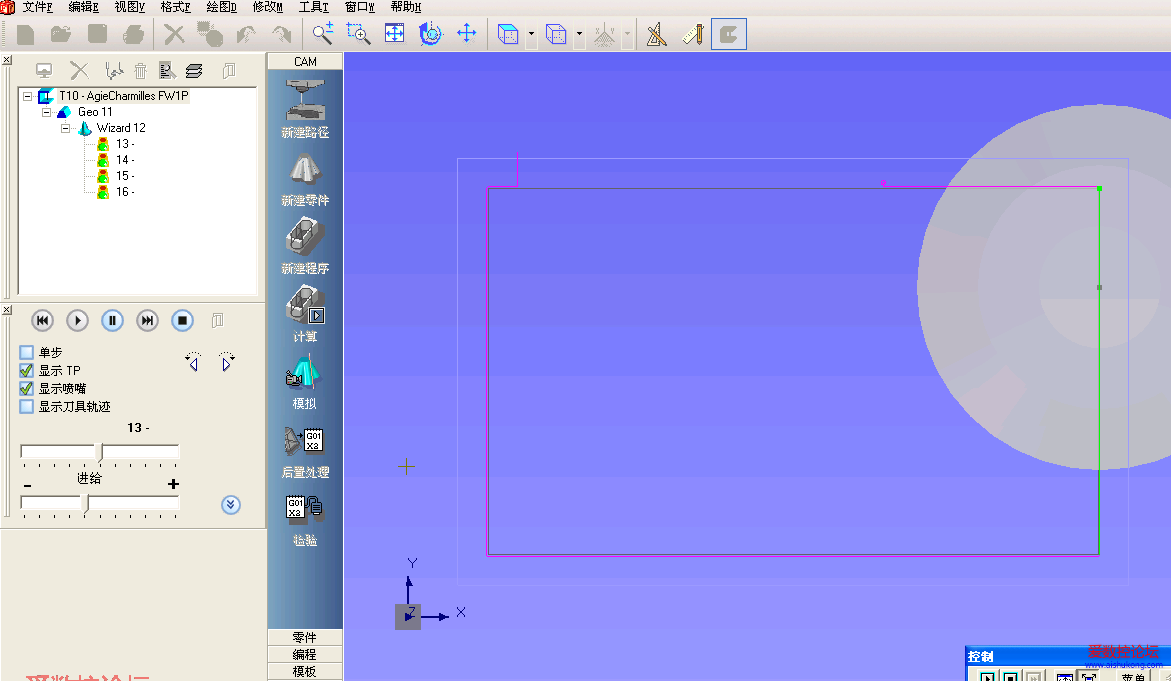Open the 编辑 Edit menu

point(84,7)
